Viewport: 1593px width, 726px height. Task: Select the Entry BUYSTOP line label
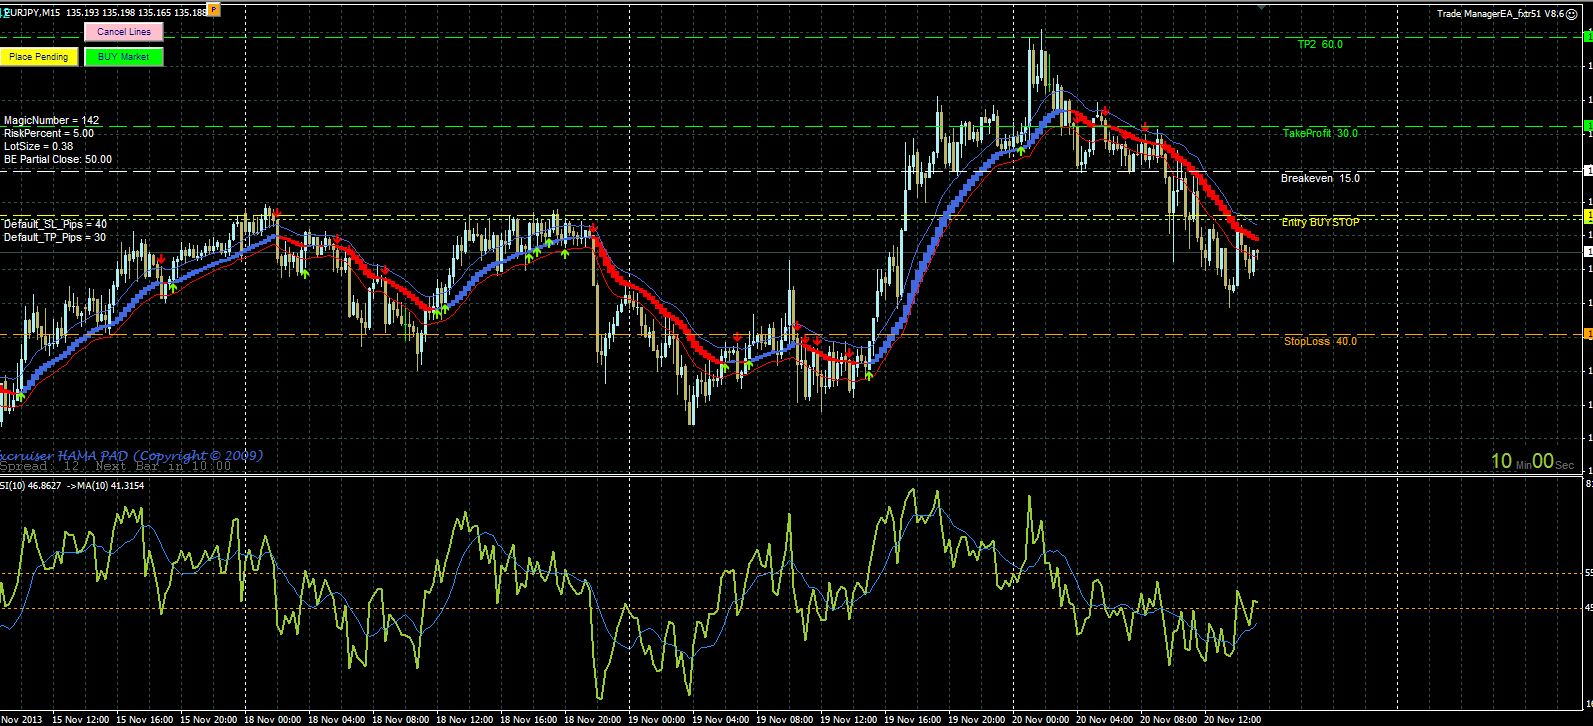pyautogui.click(x=1320, y=222)
